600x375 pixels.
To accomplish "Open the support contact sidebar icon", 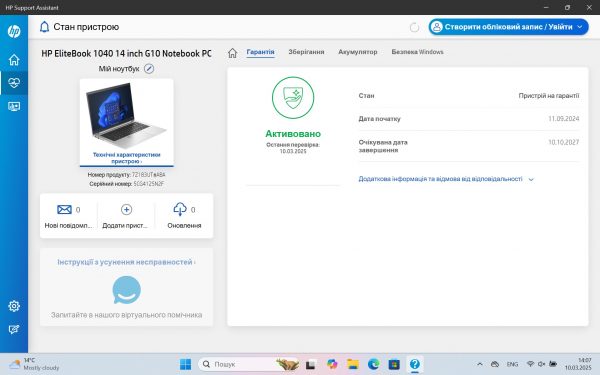I will tap(14, 106).
